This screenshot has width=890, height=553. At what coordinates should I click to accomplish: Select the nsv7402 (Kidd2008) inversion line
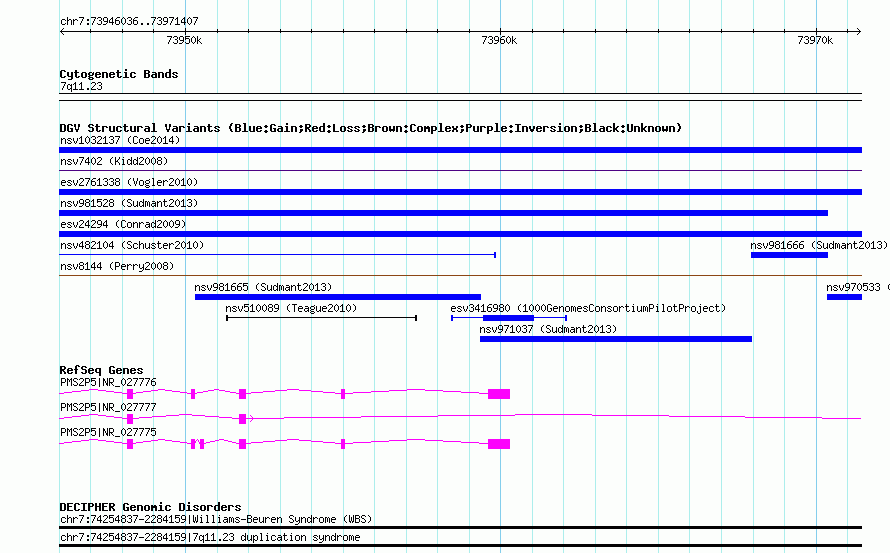coord(460,170)
